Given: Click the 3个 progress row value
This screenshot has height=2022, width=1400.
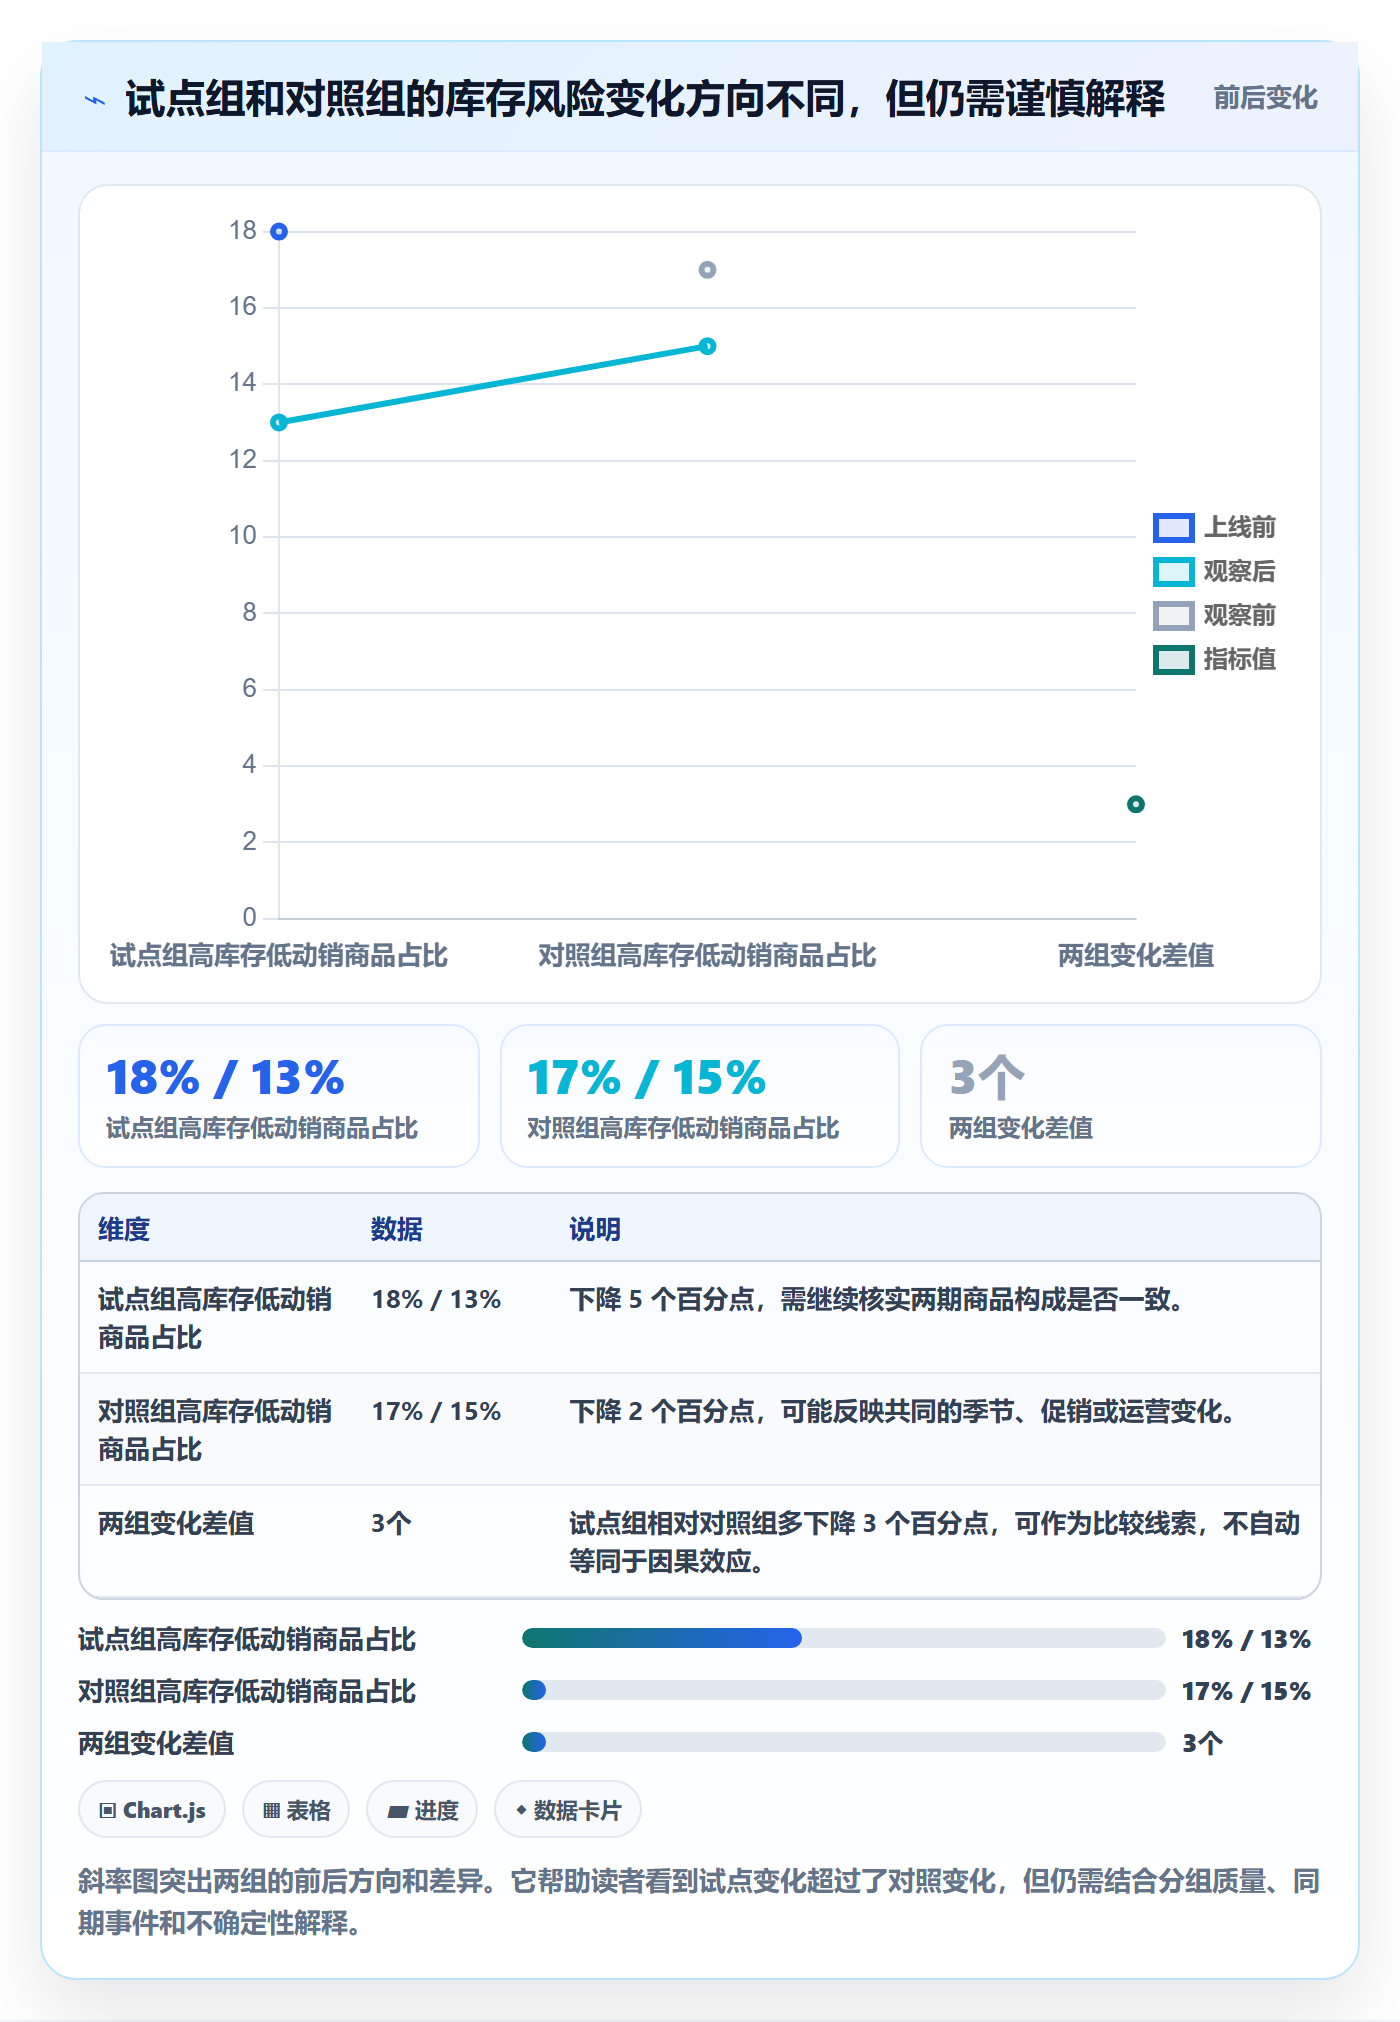Looking at the screenshot, I should point(1202,1743).
